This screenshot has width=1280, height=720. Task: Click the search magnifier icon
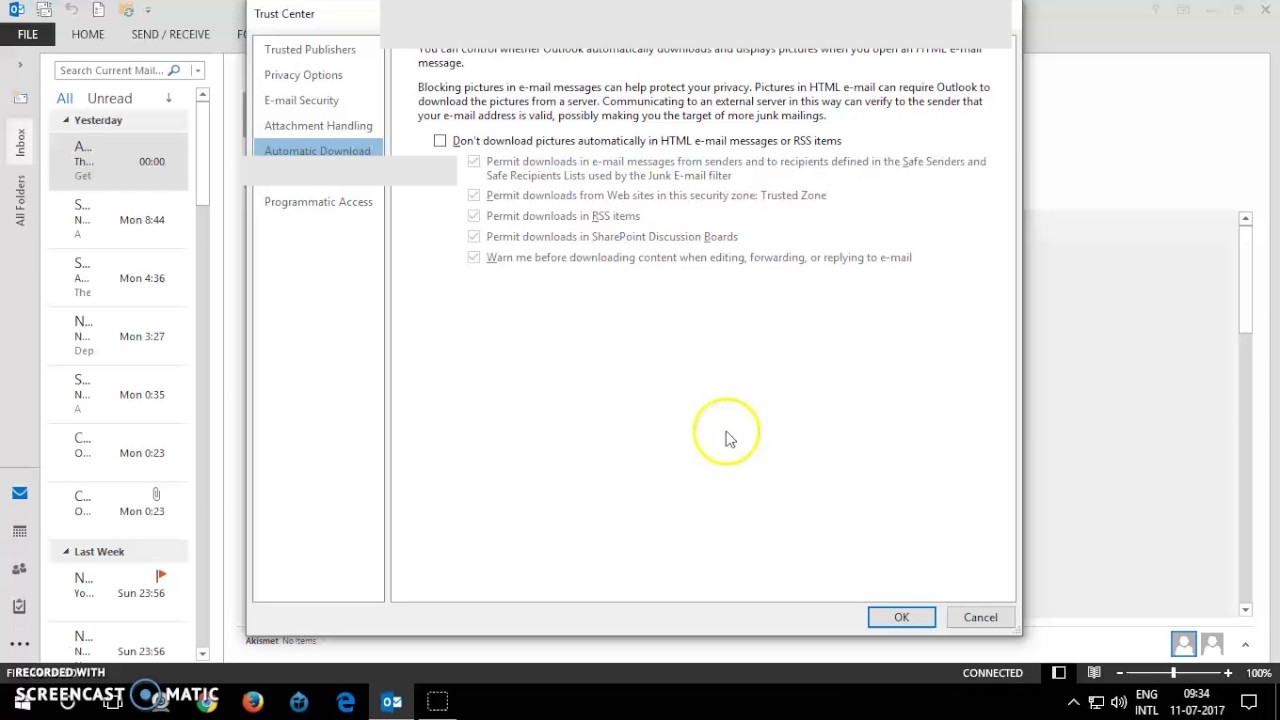175,70
